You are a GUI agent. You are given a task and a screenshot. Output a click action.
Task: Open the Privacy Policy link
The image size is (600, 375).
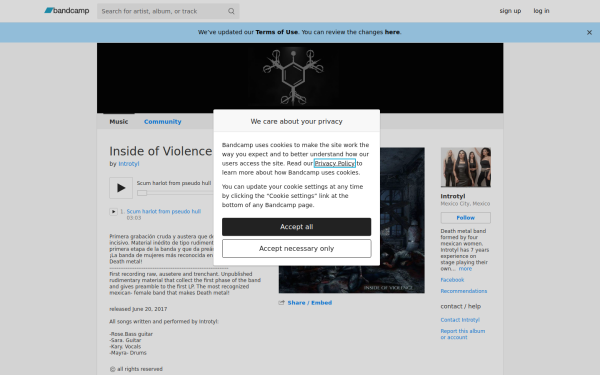tap(334, 163)
